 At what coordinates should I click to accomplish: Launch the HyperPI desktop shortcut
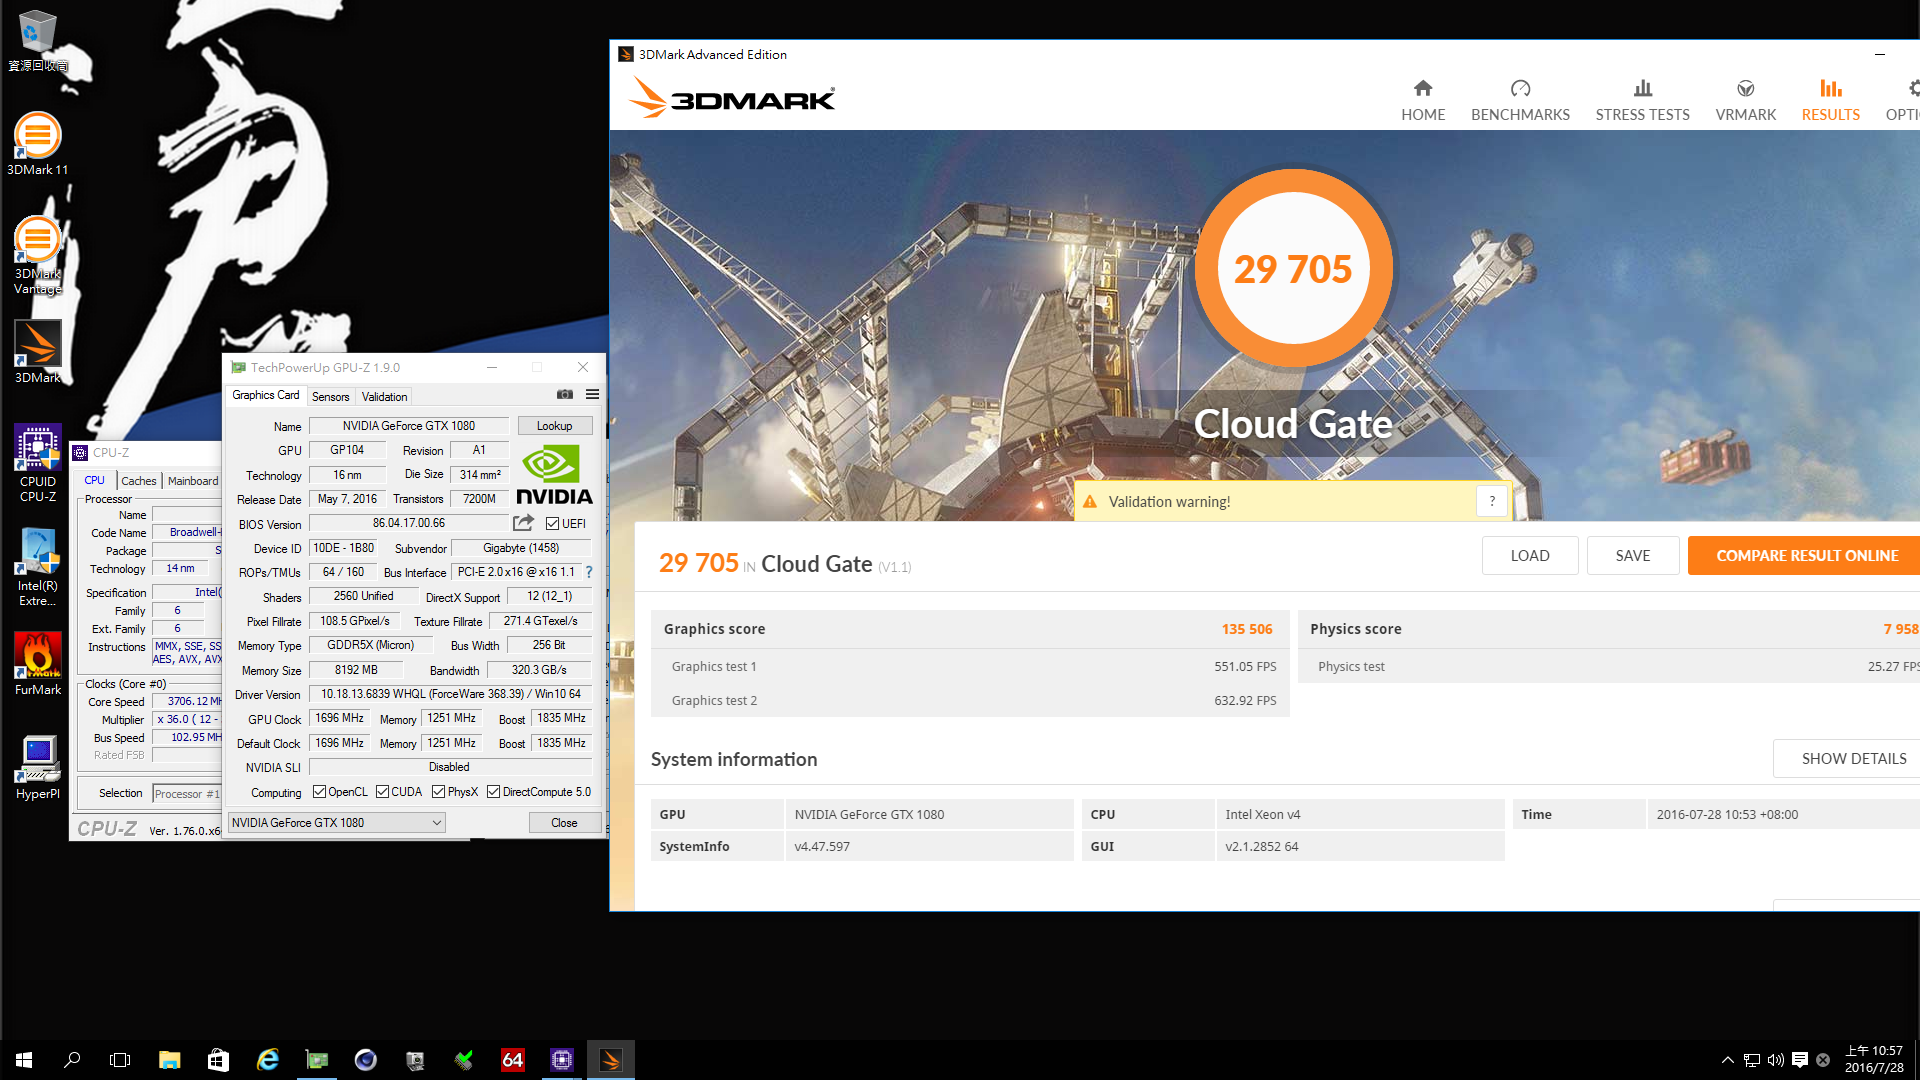coord(37,768)
